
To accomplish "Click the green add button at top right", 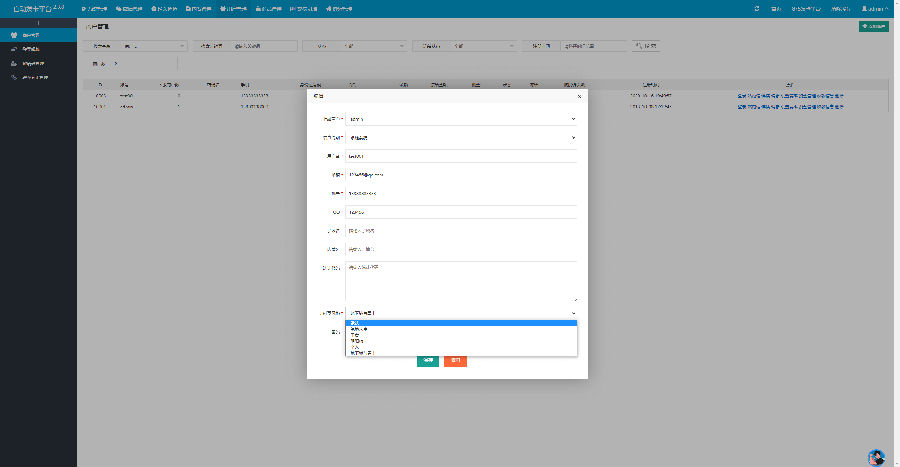I will (873, 26).
